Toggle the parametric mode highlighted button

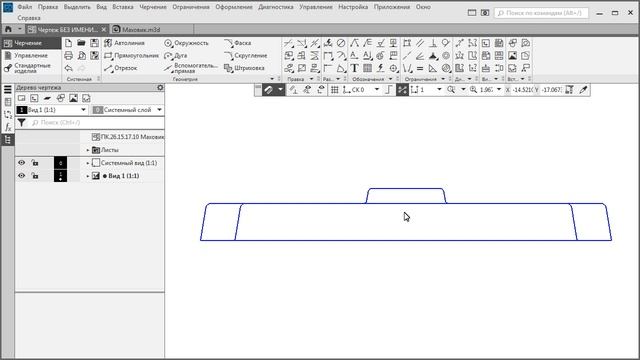(x=402, y=90)
